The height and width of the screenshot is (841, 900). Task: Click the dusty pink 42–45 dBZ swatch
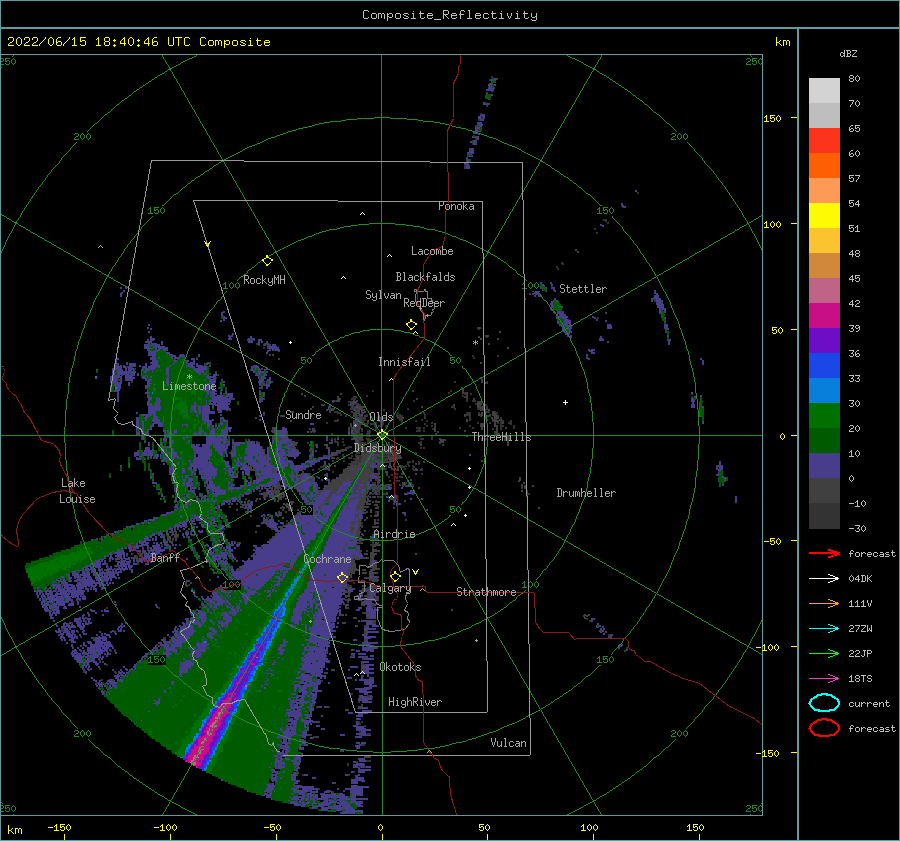tap(824, 290)
